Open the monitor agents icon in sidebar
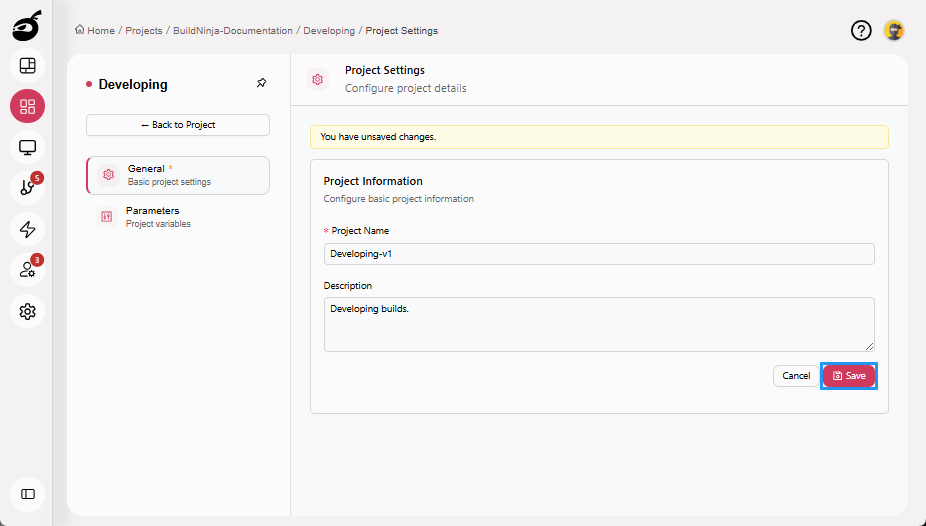926x526 pixels. tap(27, 147)
